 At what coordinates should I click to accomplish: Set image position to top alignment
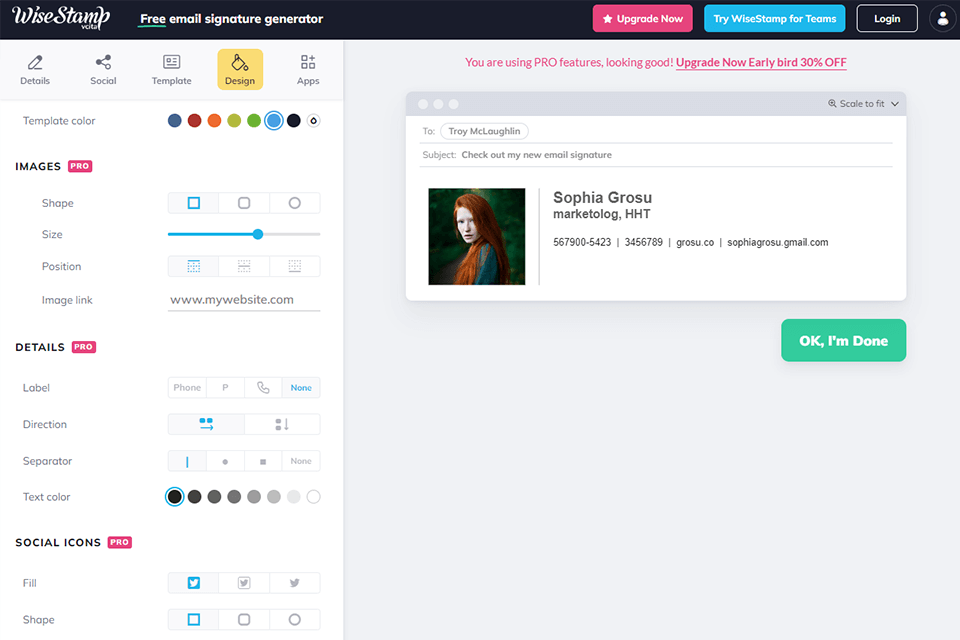coord(193,266)
